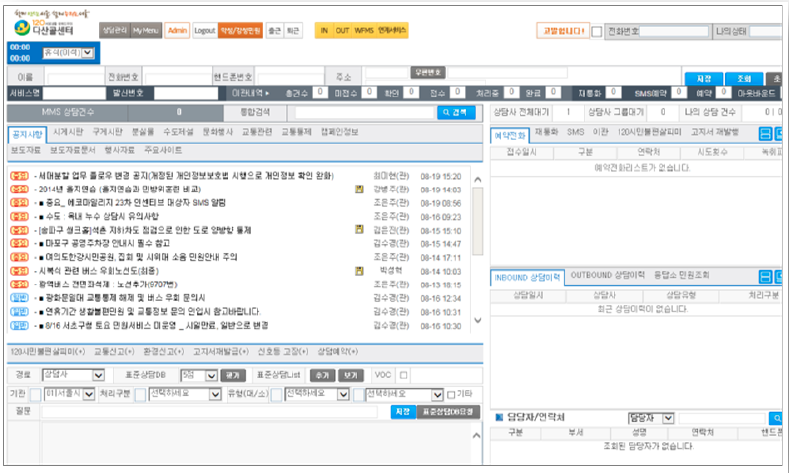Open the yellow note icon on 옥내 누수 row
The height and width of the screenshot is (473, 789).
[x=359, y=215]
